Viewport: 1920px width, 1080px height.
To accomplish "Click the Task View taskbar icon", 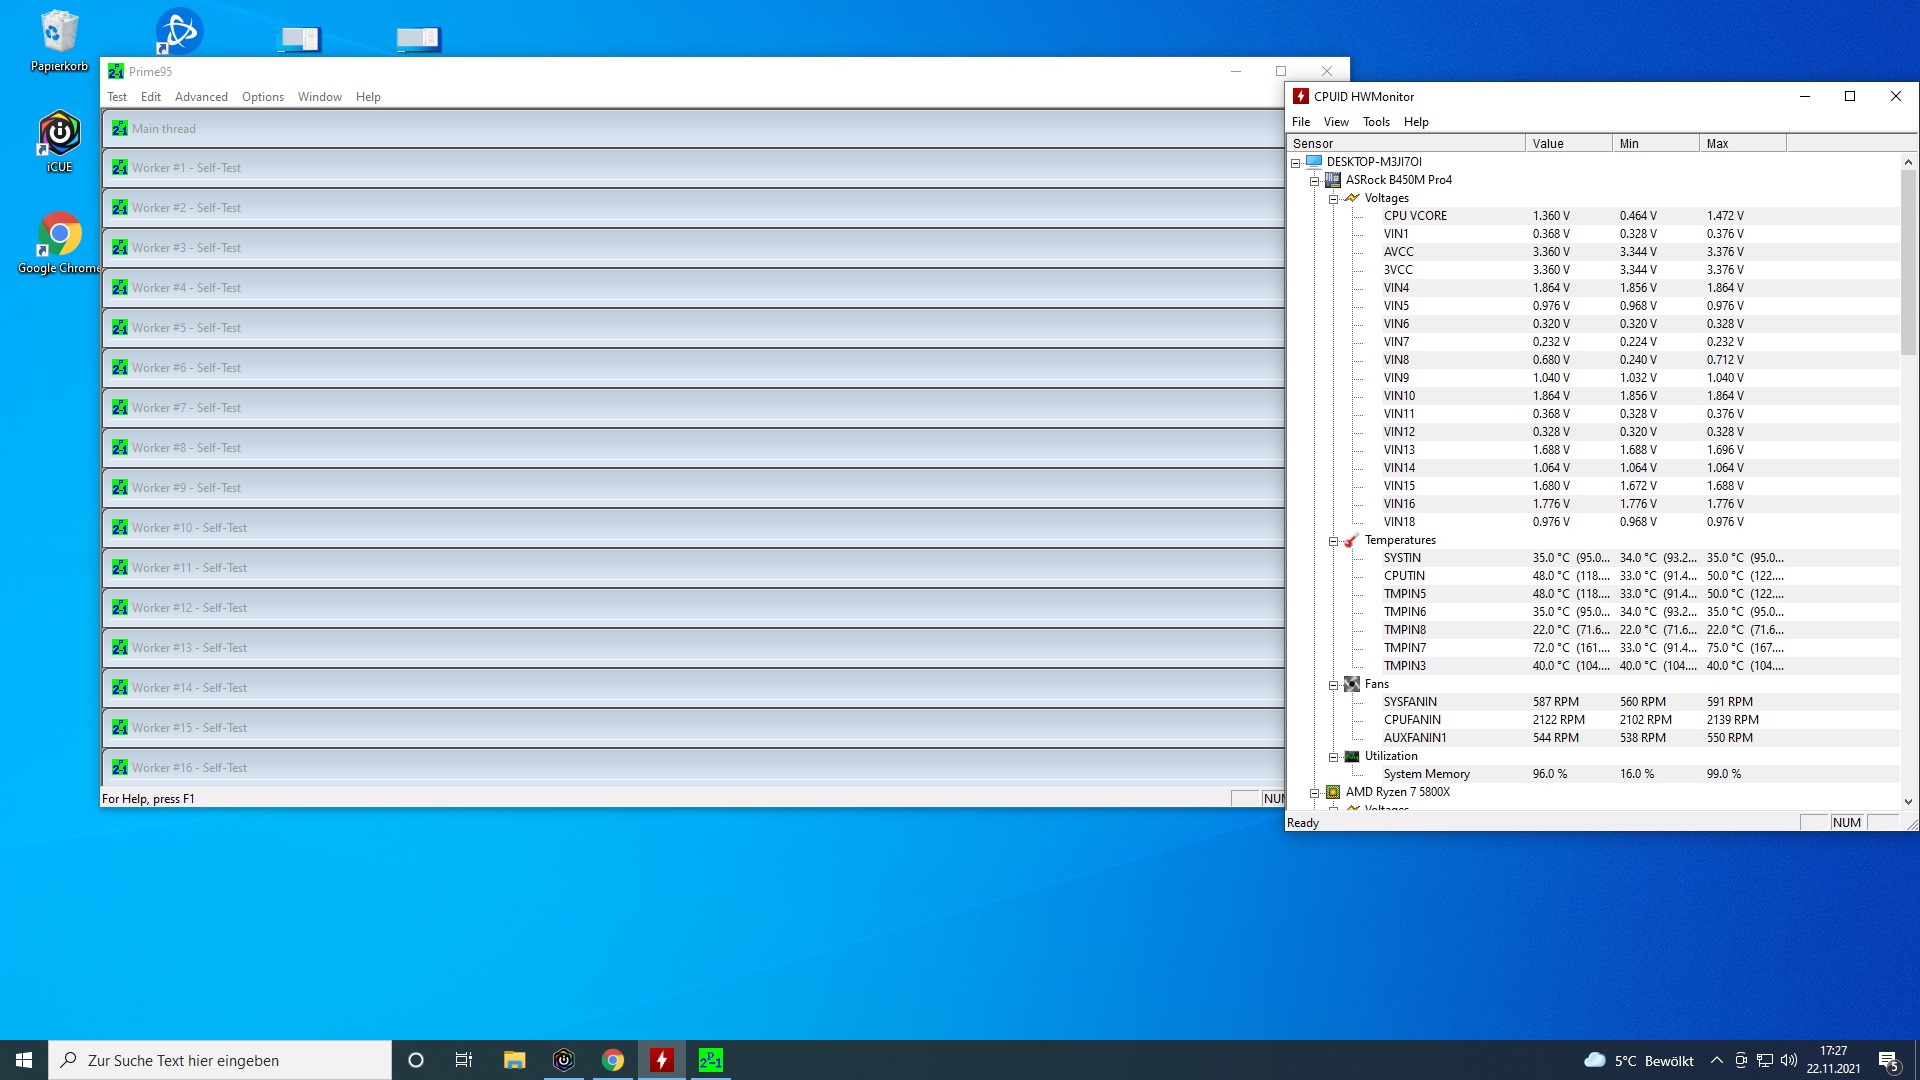I will tap(464, 1060).
